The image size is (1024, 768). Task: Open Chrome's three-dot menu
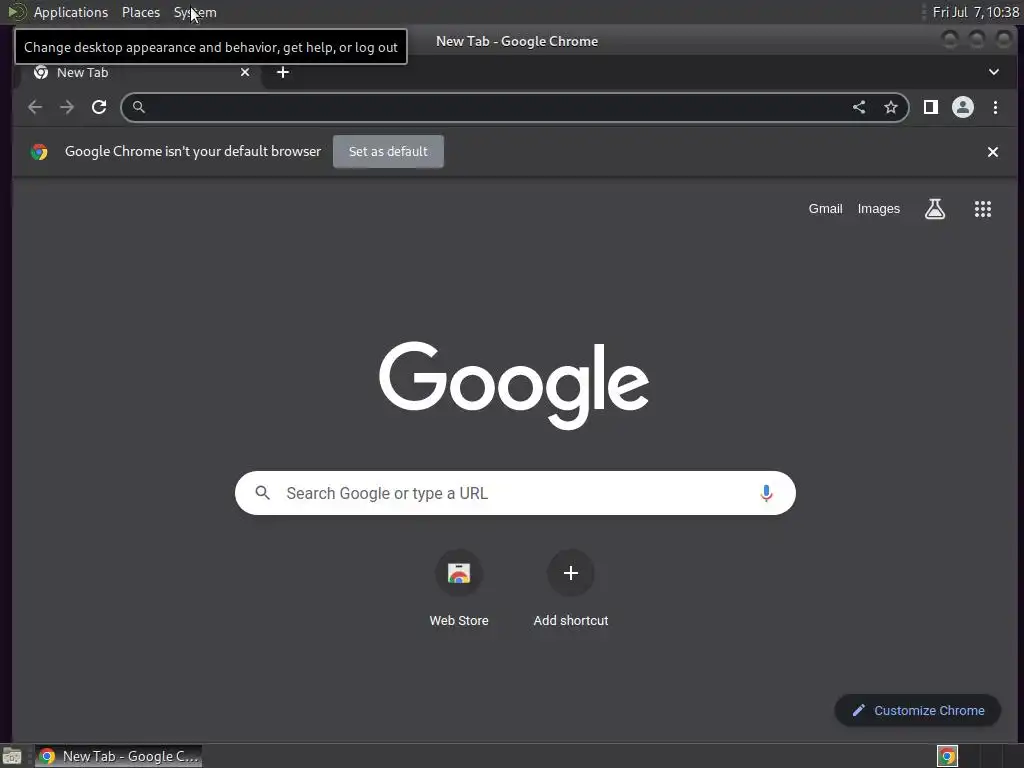995,107
